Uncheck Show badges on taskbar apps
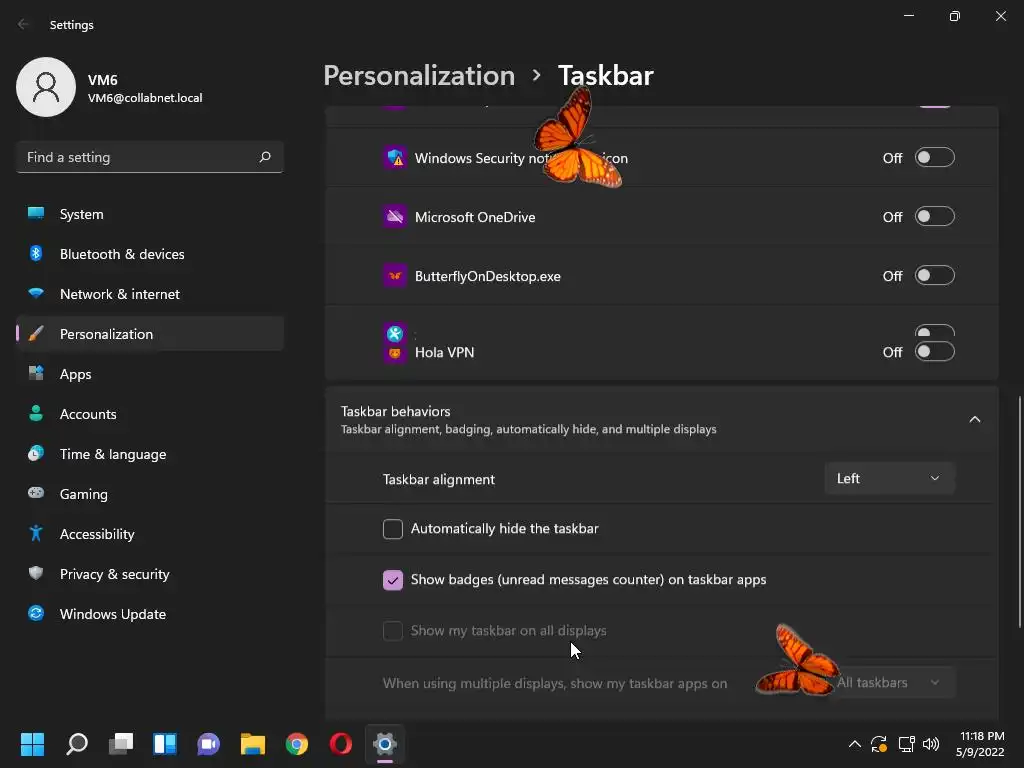This screenshot has height=768, width=1024. coord(393,580)
